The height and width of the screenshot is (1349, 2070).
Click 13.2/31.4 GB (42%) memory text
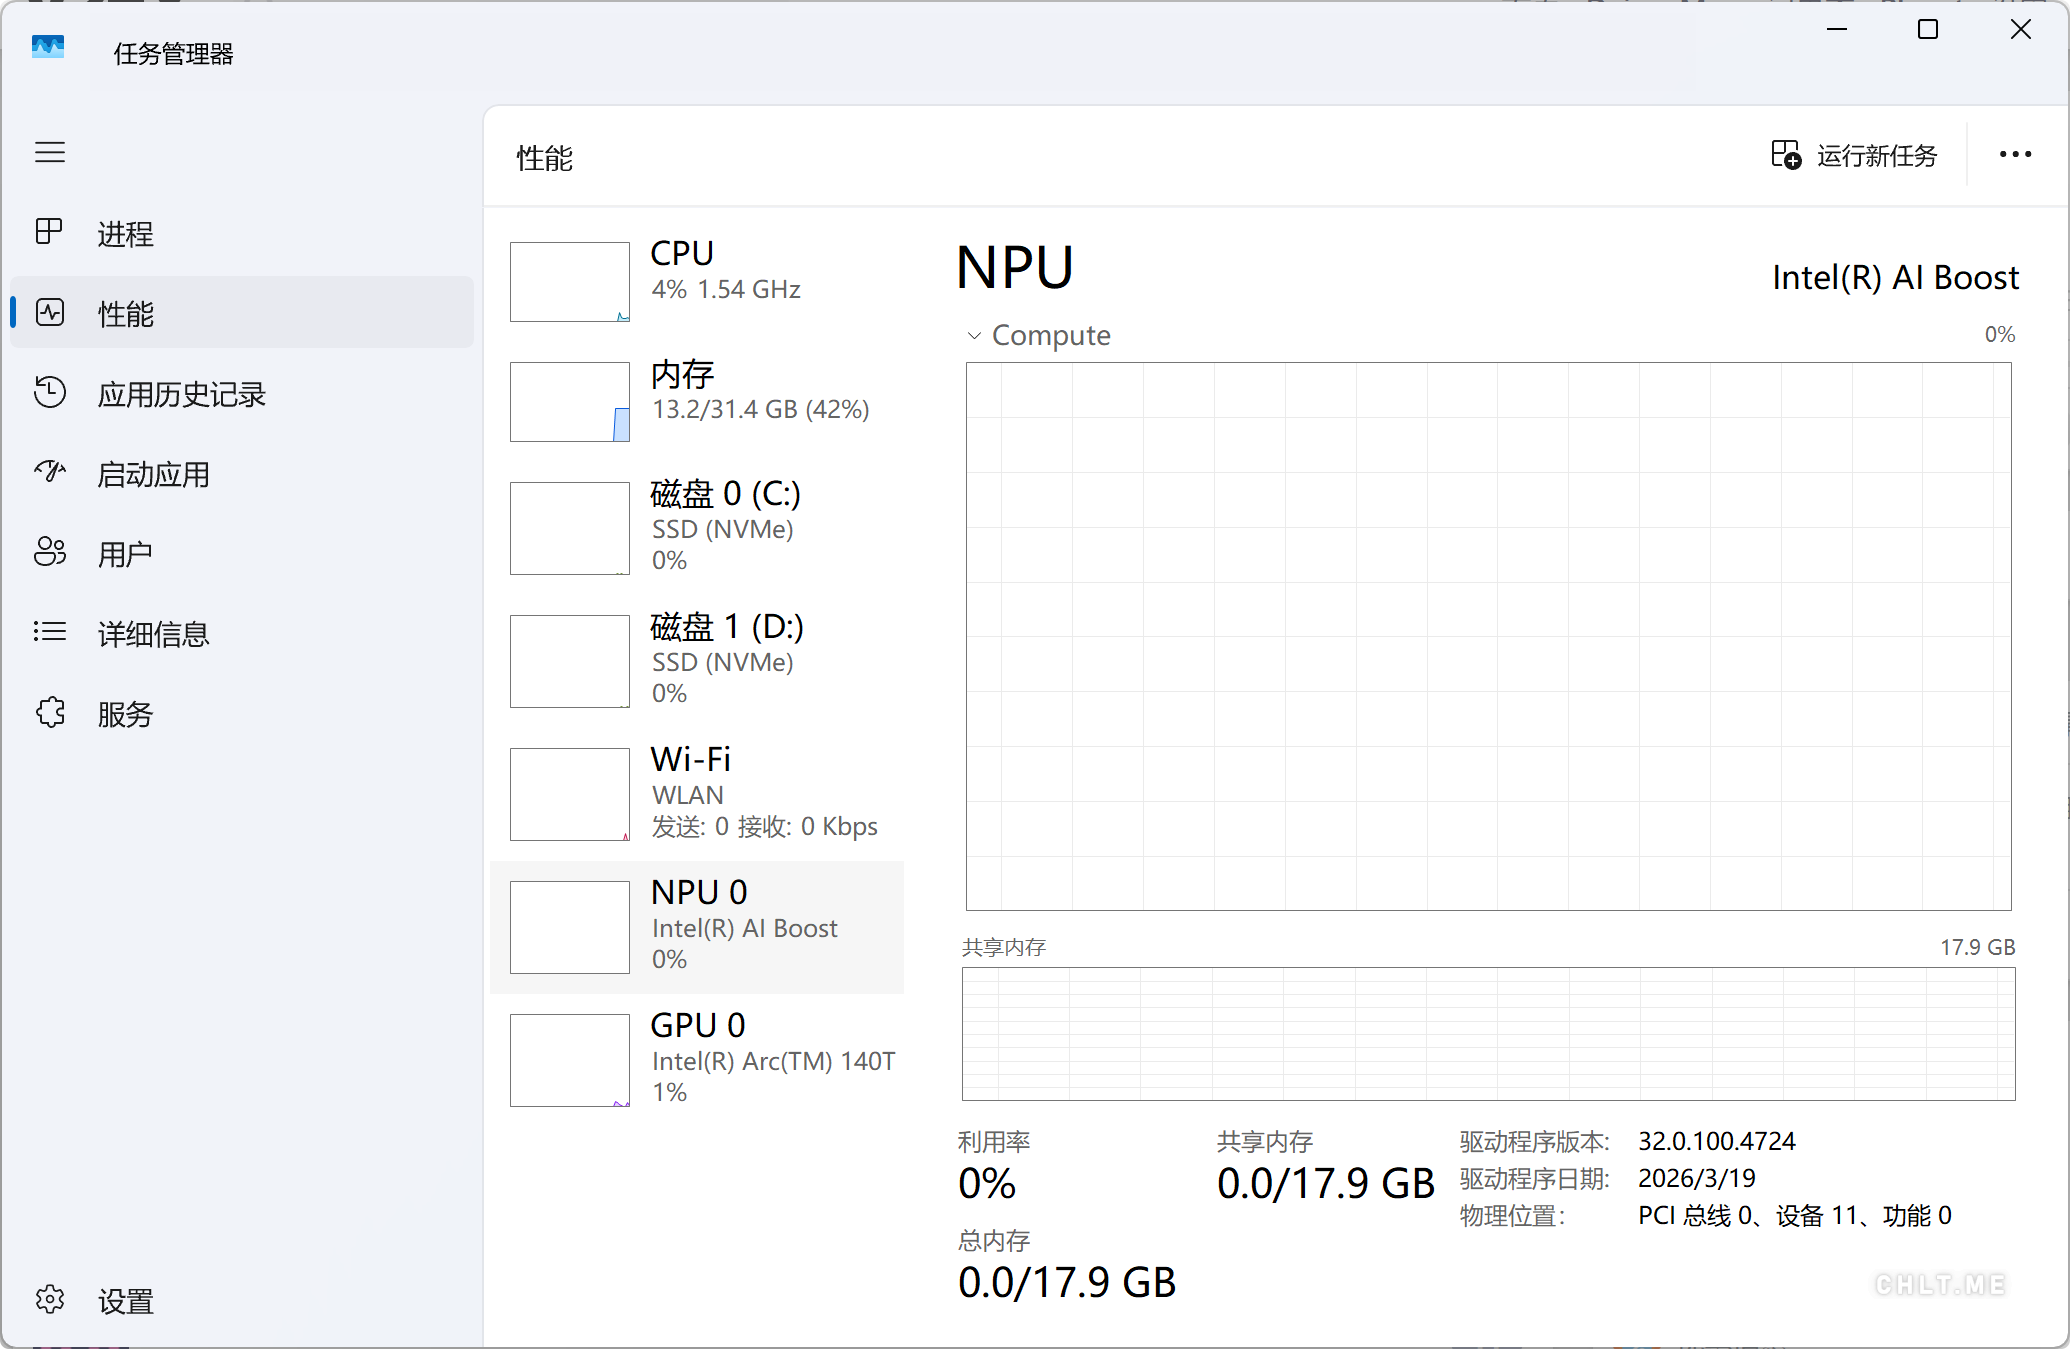click(x=761, y=410)
